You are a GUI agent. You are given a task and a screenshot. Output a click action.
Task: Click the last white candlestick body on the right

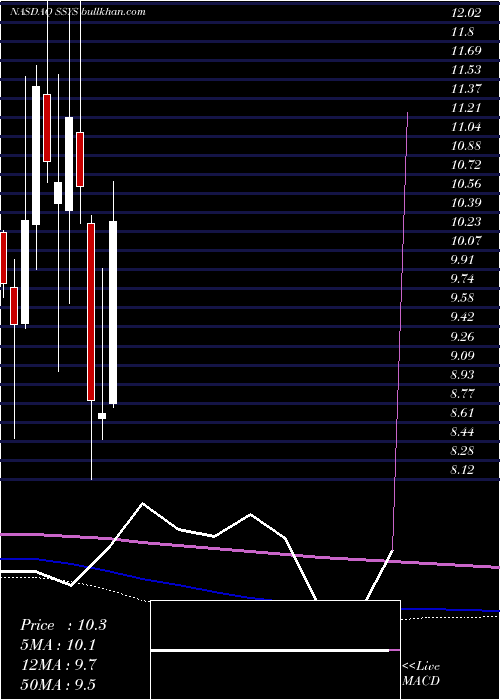113,312
